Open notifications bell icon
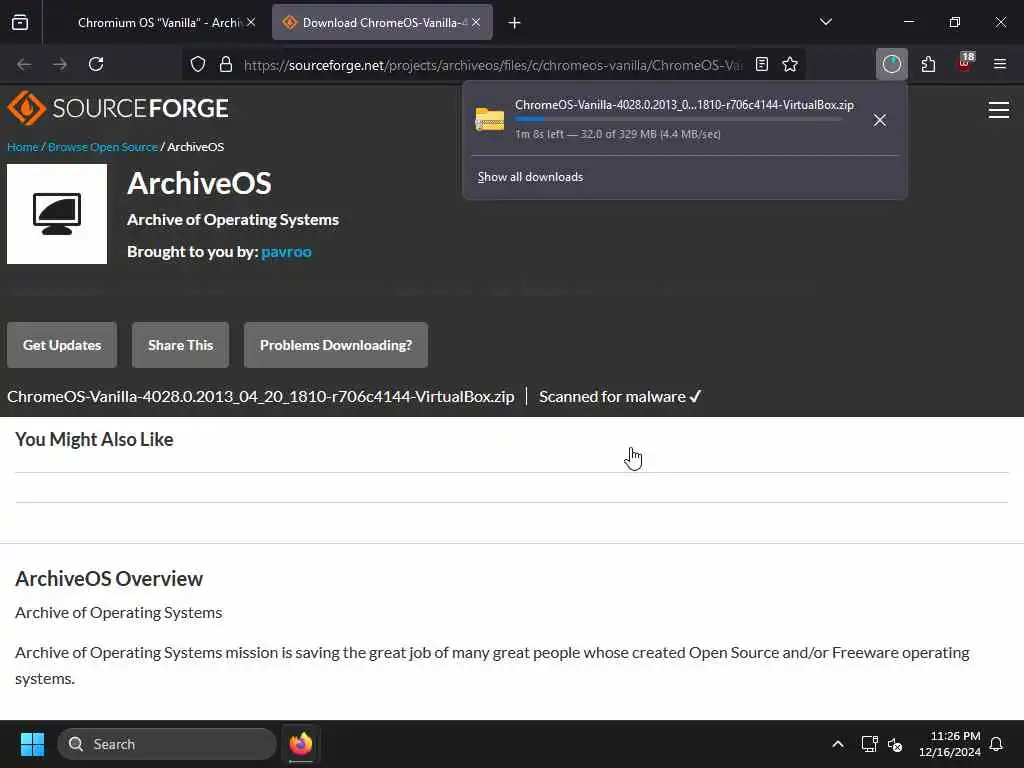Screen dimensions: 1024x768 (996, 744)
